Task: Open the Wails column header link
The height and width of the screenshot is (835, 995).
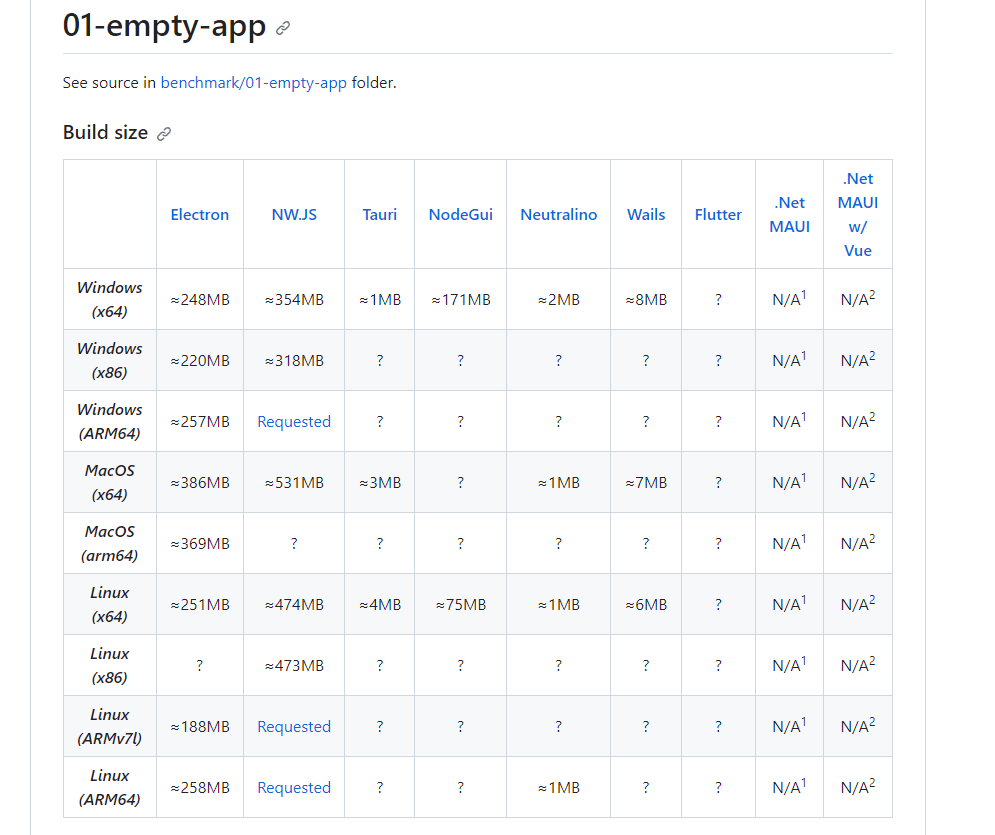Action: coord(646,214)
